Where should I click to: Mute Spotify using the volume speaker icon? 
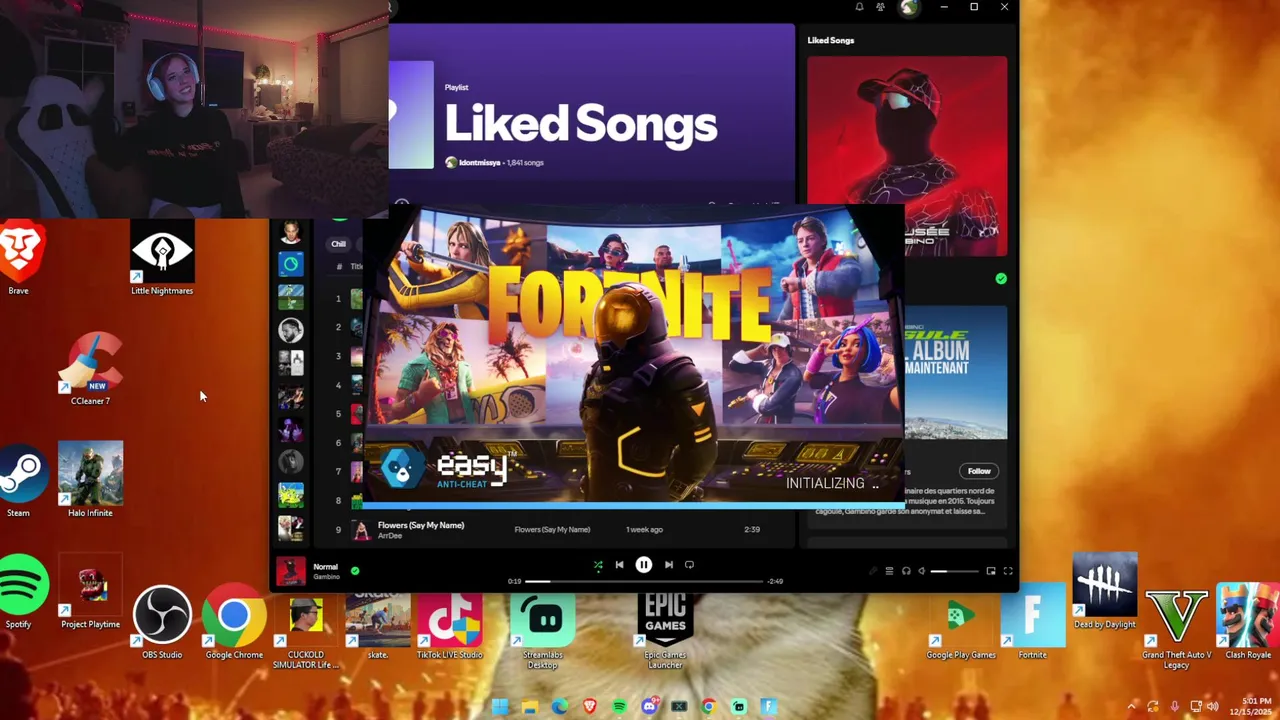(x=922, y=571)
